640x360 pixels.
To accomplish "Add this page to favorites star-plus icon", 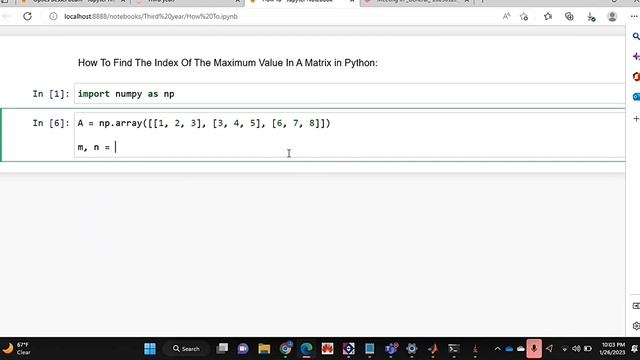I will (x=524, y=16).
